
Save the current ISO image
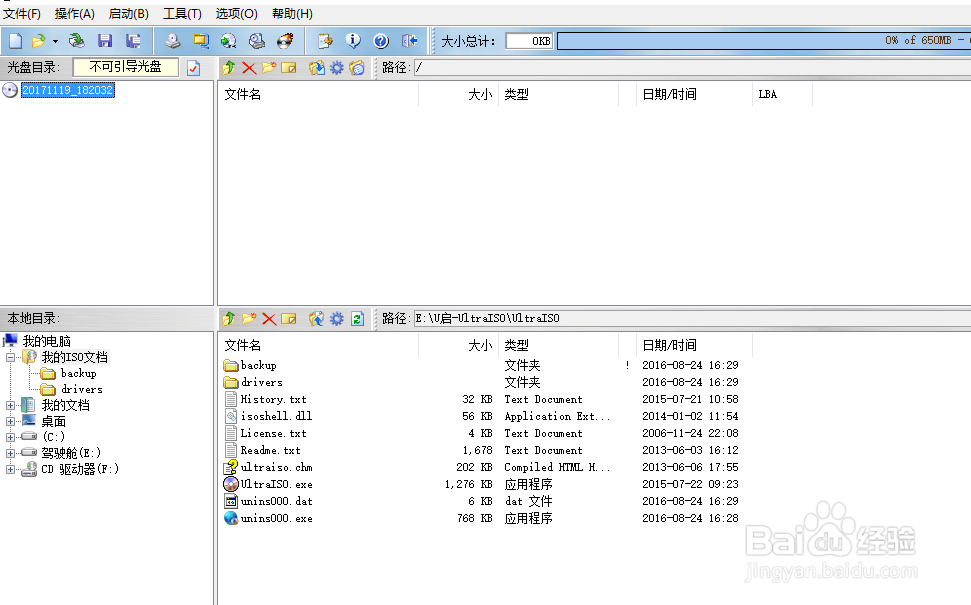tap(105, 41)
